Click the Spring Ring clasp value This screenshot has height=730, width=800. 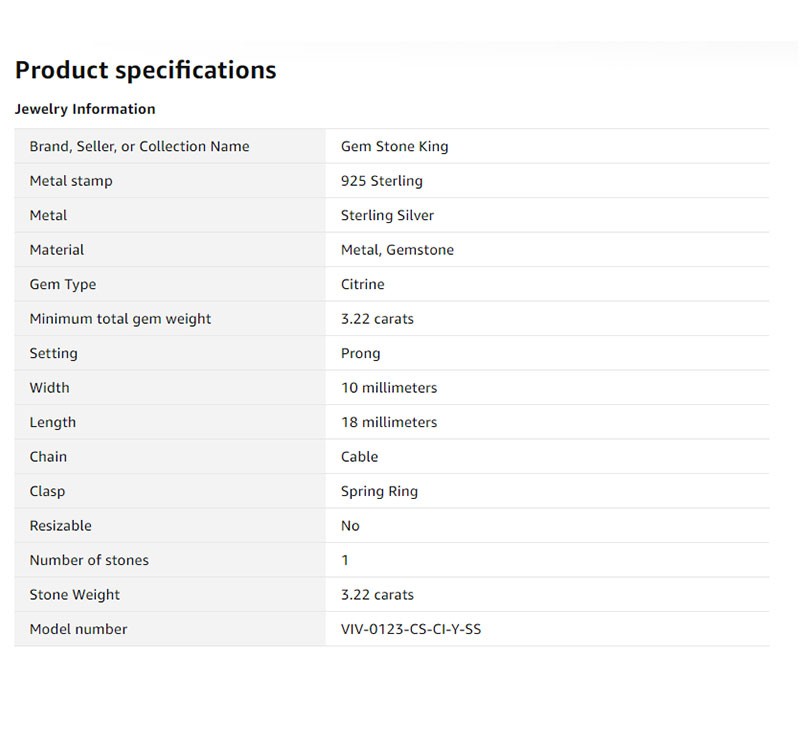click(379, 491)
